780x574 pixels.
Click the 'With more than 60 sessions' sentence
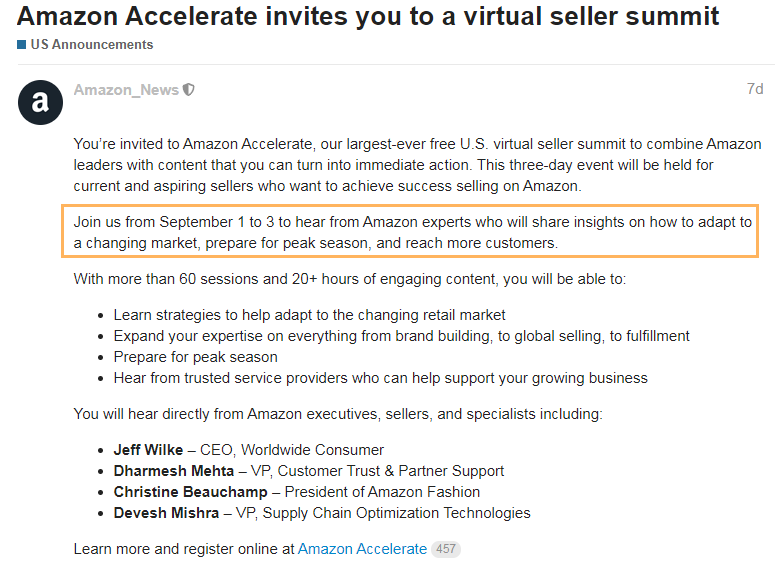[350, 279]
